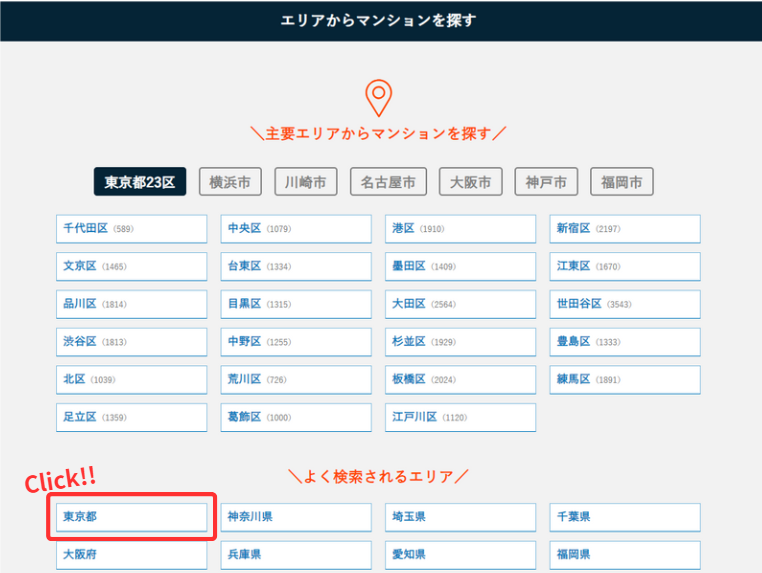Viewport: 762px width, 573px height.
Task: Open the 台東区 area link
Action: tap(296, 266)
